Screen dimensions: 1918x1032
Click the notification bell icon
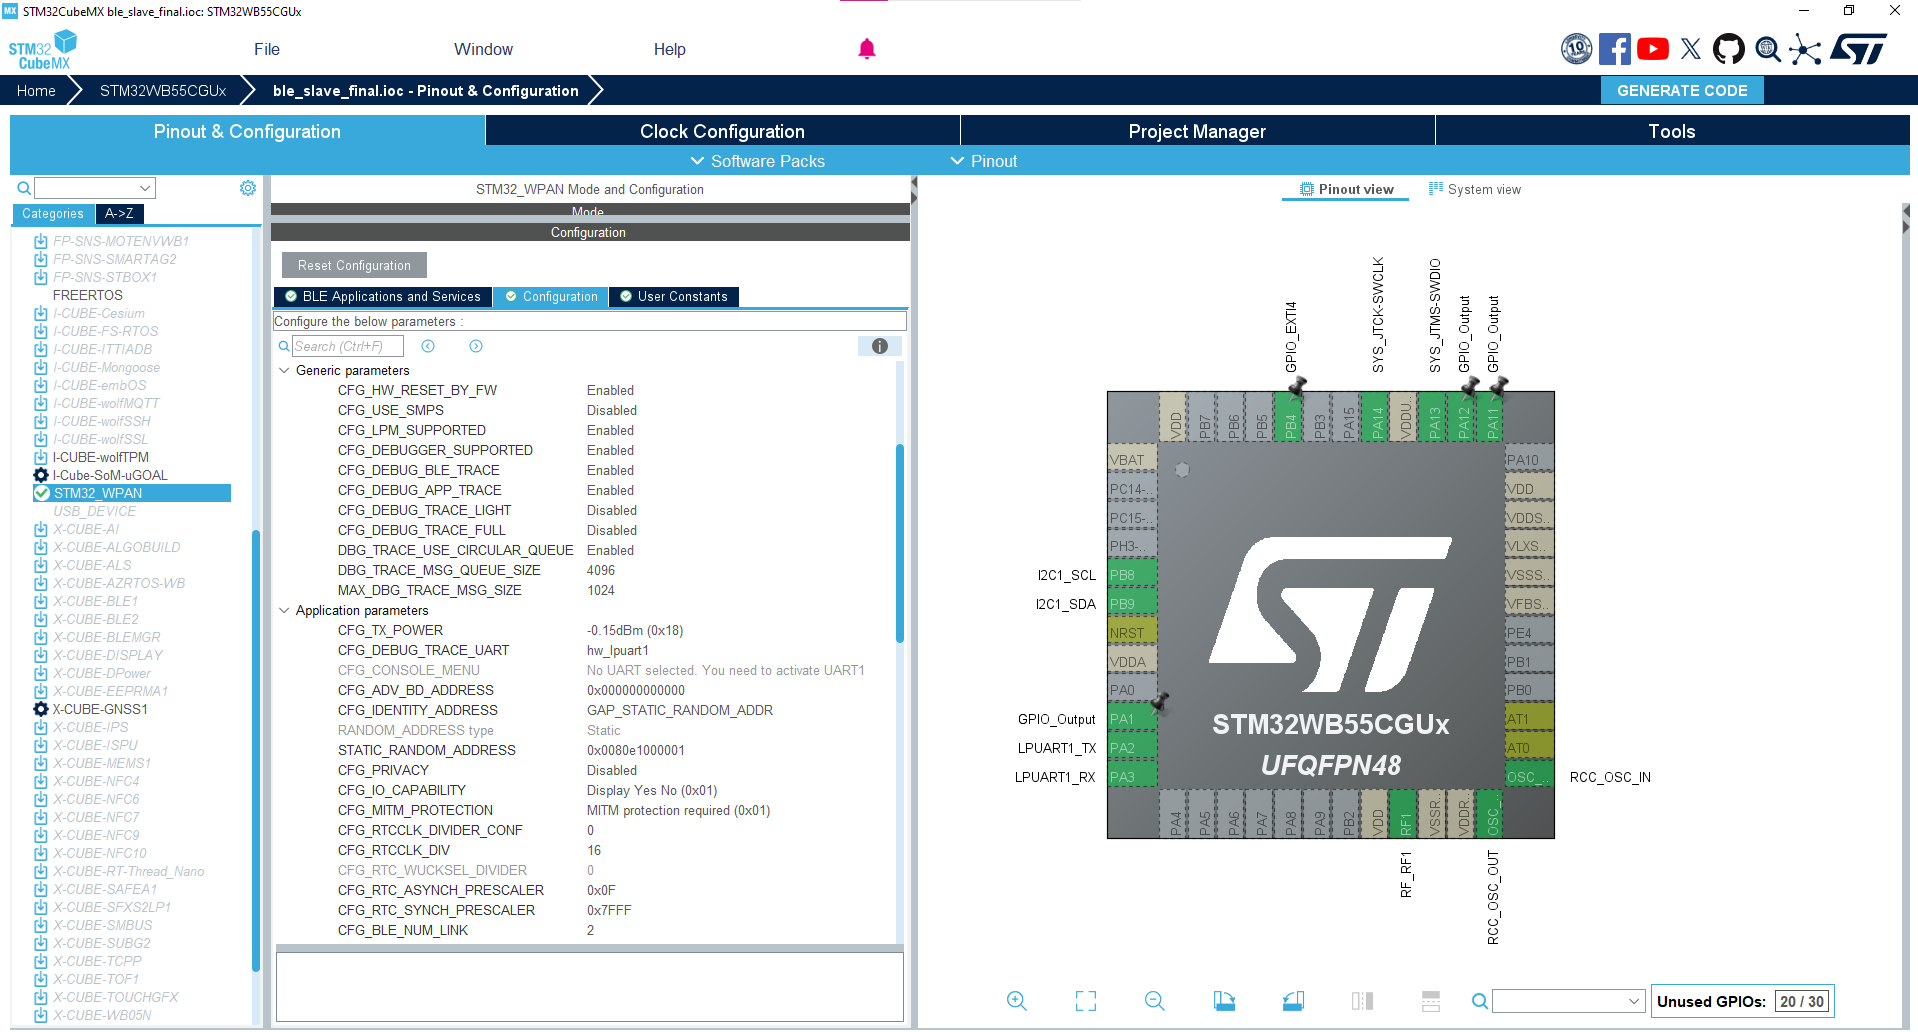pos(866,48)
